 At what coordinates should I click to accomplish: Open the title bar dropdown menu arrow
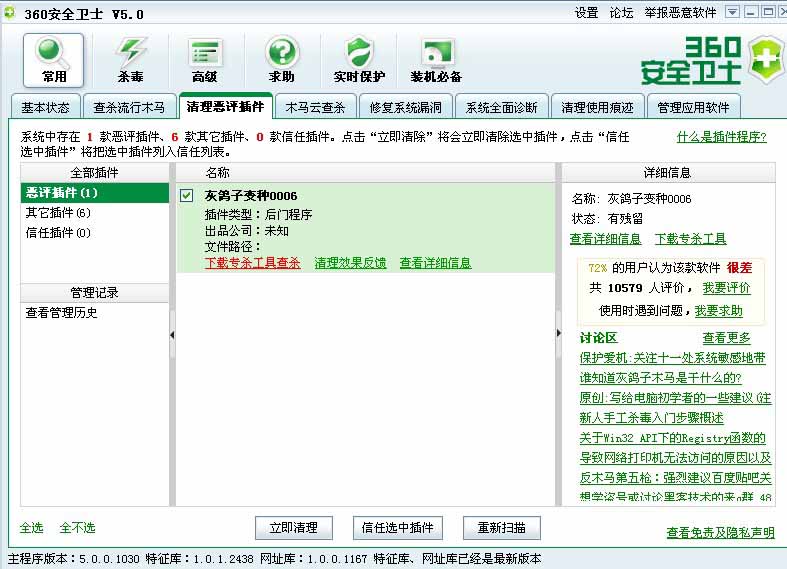click(732, 12)
